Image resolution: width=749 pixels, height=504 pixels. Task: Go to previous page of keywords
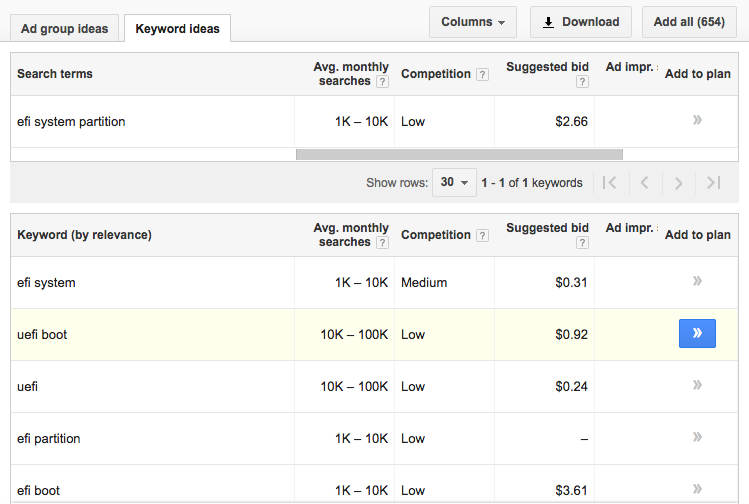click(644, 183)
